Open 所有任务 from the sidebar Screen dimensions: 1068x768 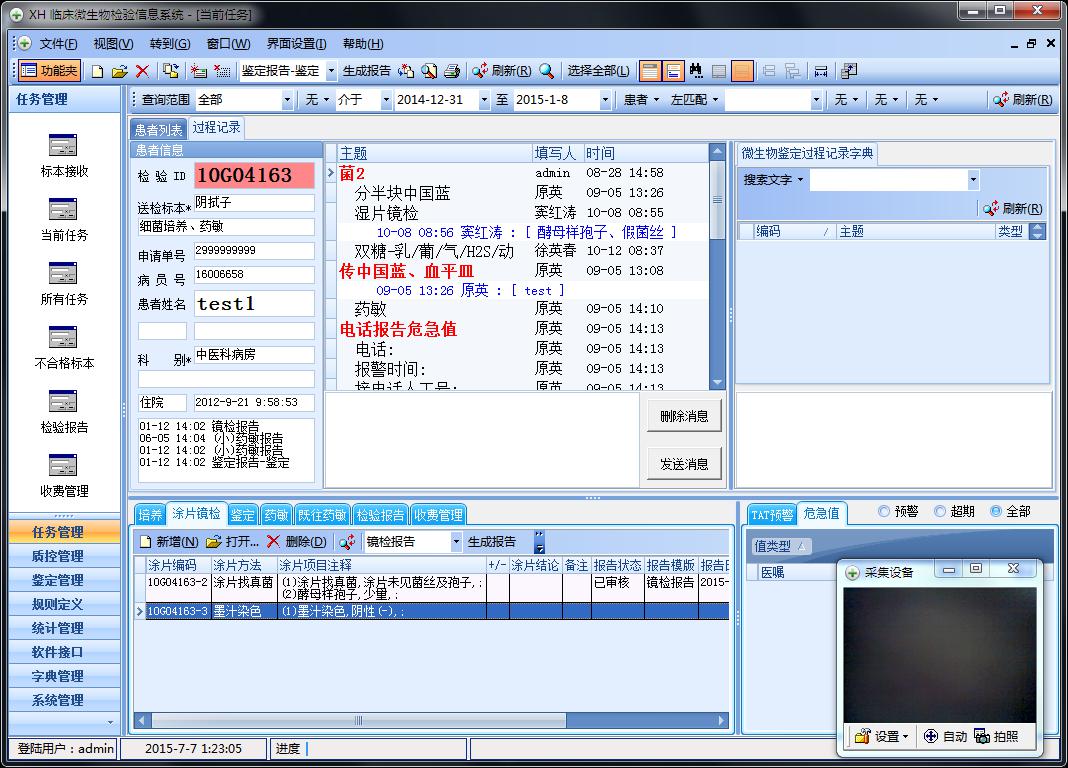click(x=63, y=284)
